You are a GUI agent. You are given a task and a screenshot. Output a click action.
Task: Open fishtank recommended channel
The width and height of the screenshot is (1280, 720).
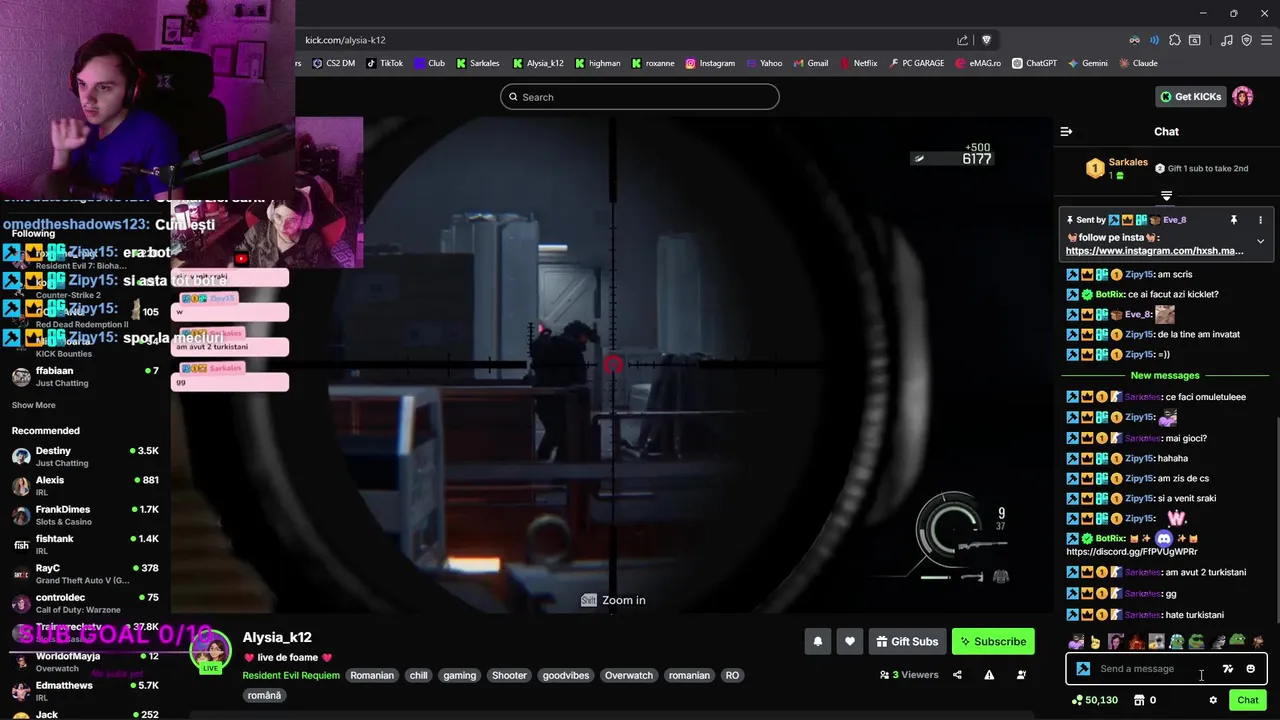[x=84, y=544]
